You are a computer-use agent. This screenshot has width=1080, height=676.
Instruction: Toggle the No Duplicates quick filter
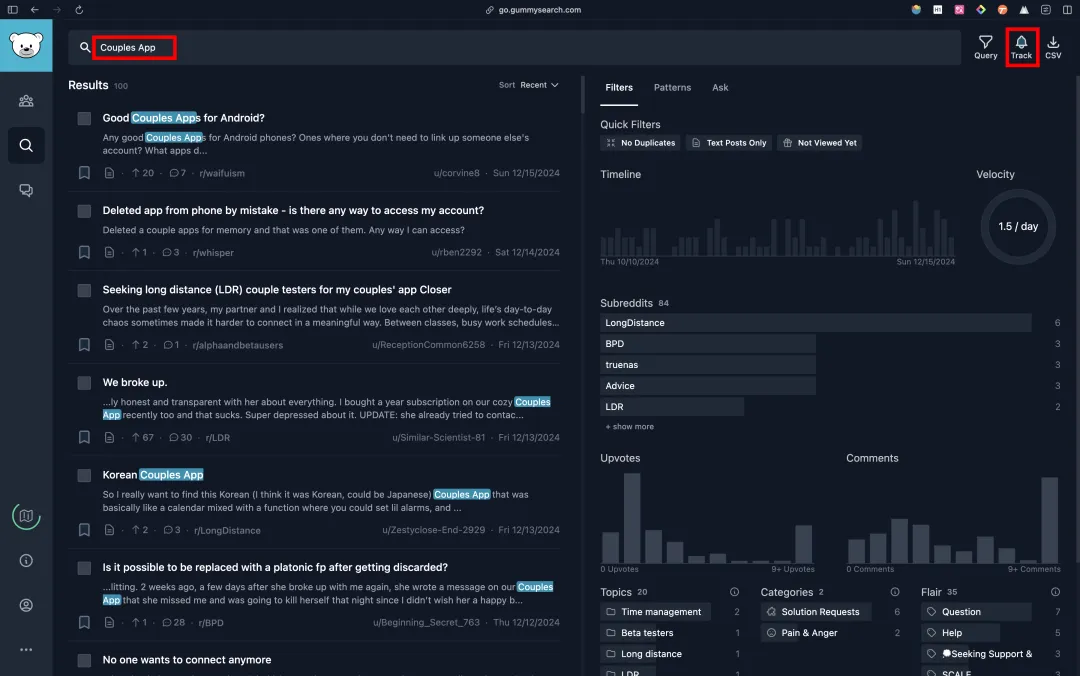(x=641, y=143)
